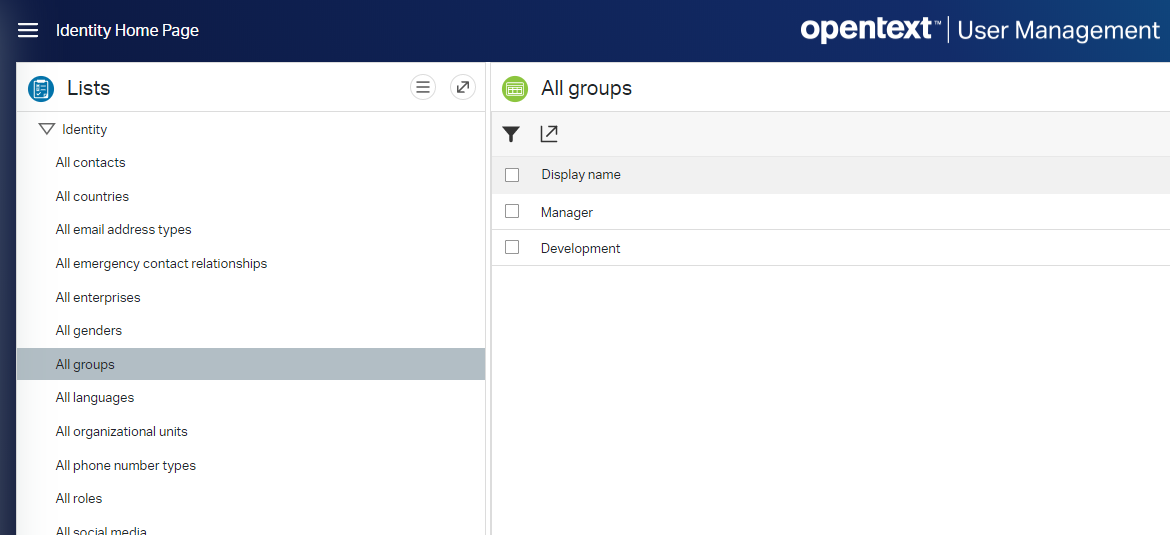Open the Lists panel options menu
Image resolution: width=1170 pixels, height=535 pixels.
coord(423,88)
